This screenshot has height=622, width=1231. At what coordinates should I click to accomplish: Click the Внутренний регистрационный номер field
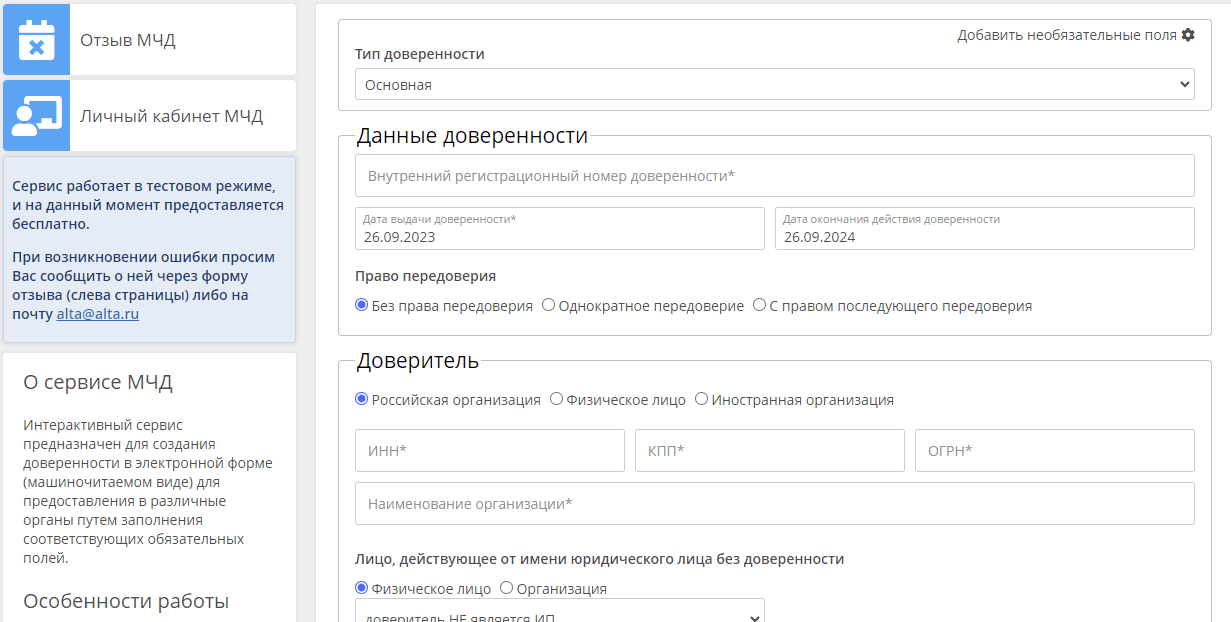[x=774, y=176]
